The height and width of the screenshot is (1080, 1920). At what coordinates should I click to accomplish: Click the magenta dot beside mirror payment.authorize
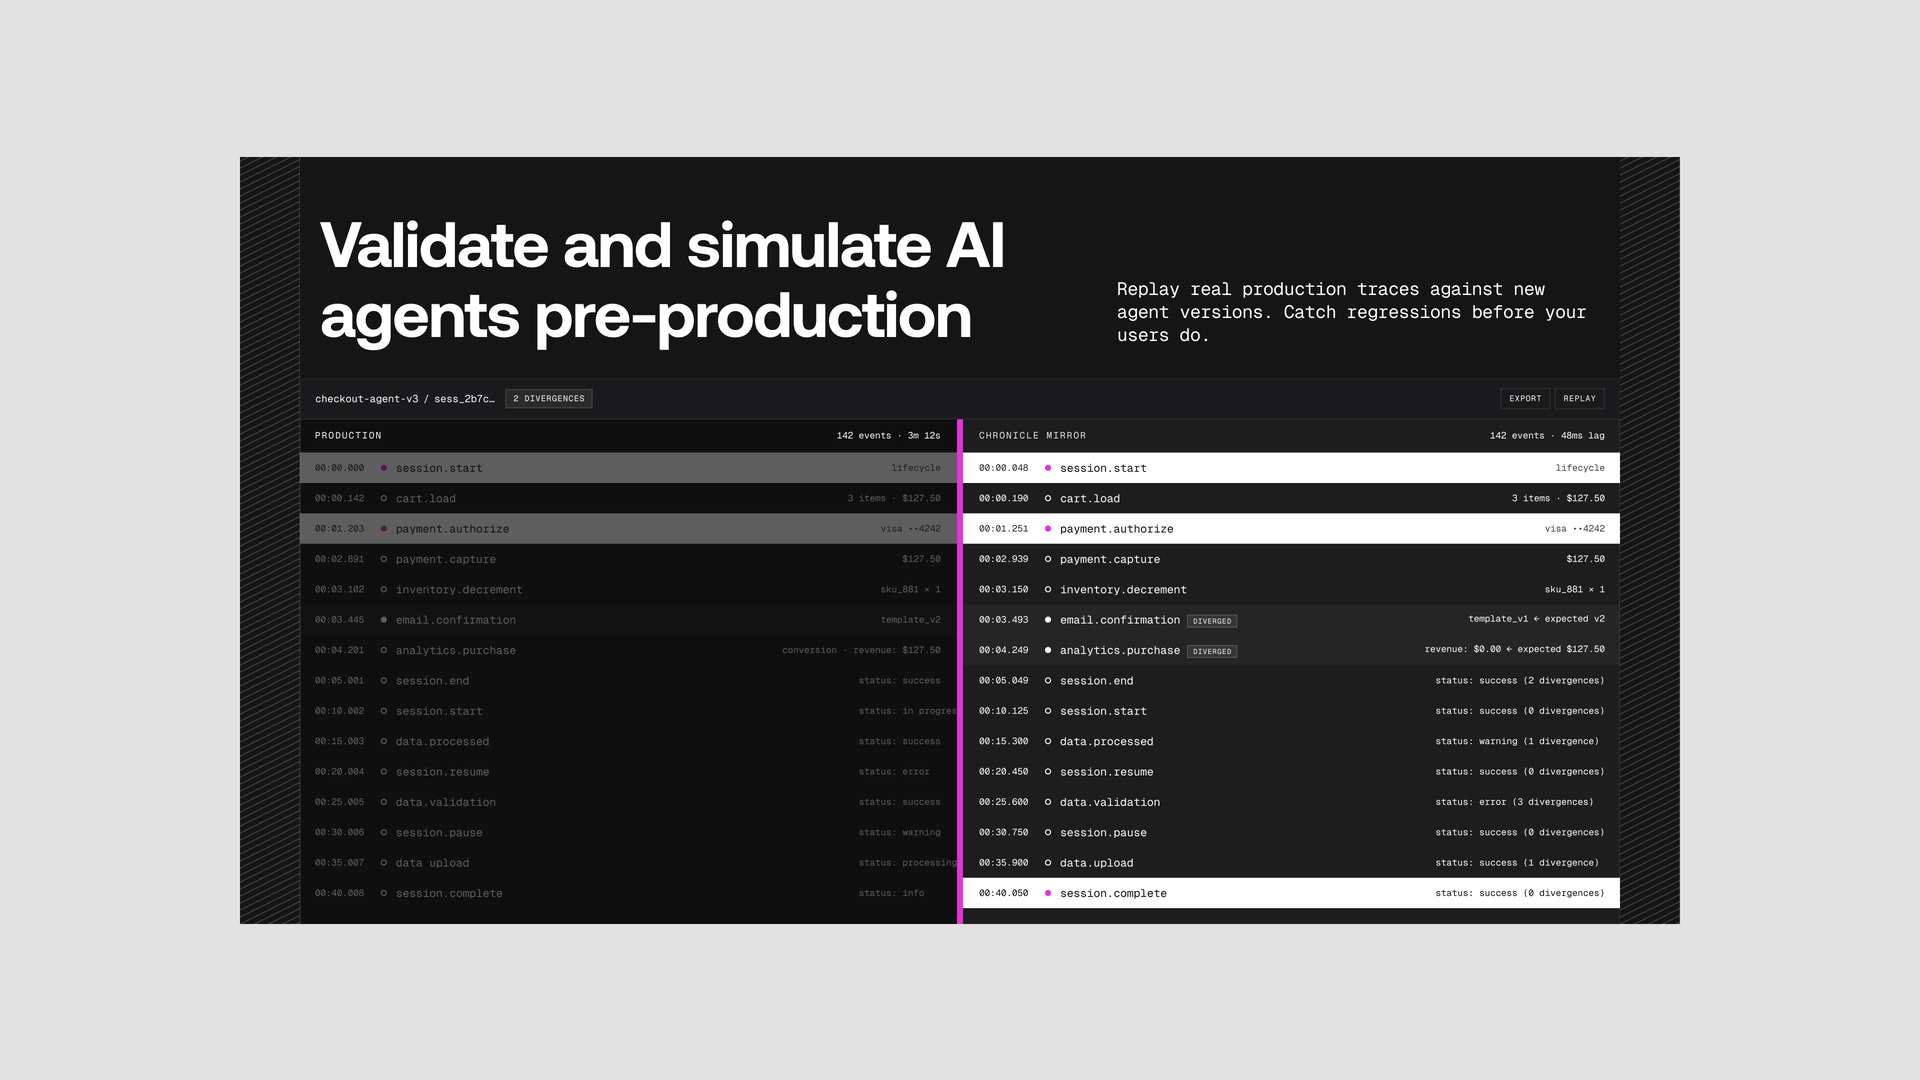[x=1048, y=529]
